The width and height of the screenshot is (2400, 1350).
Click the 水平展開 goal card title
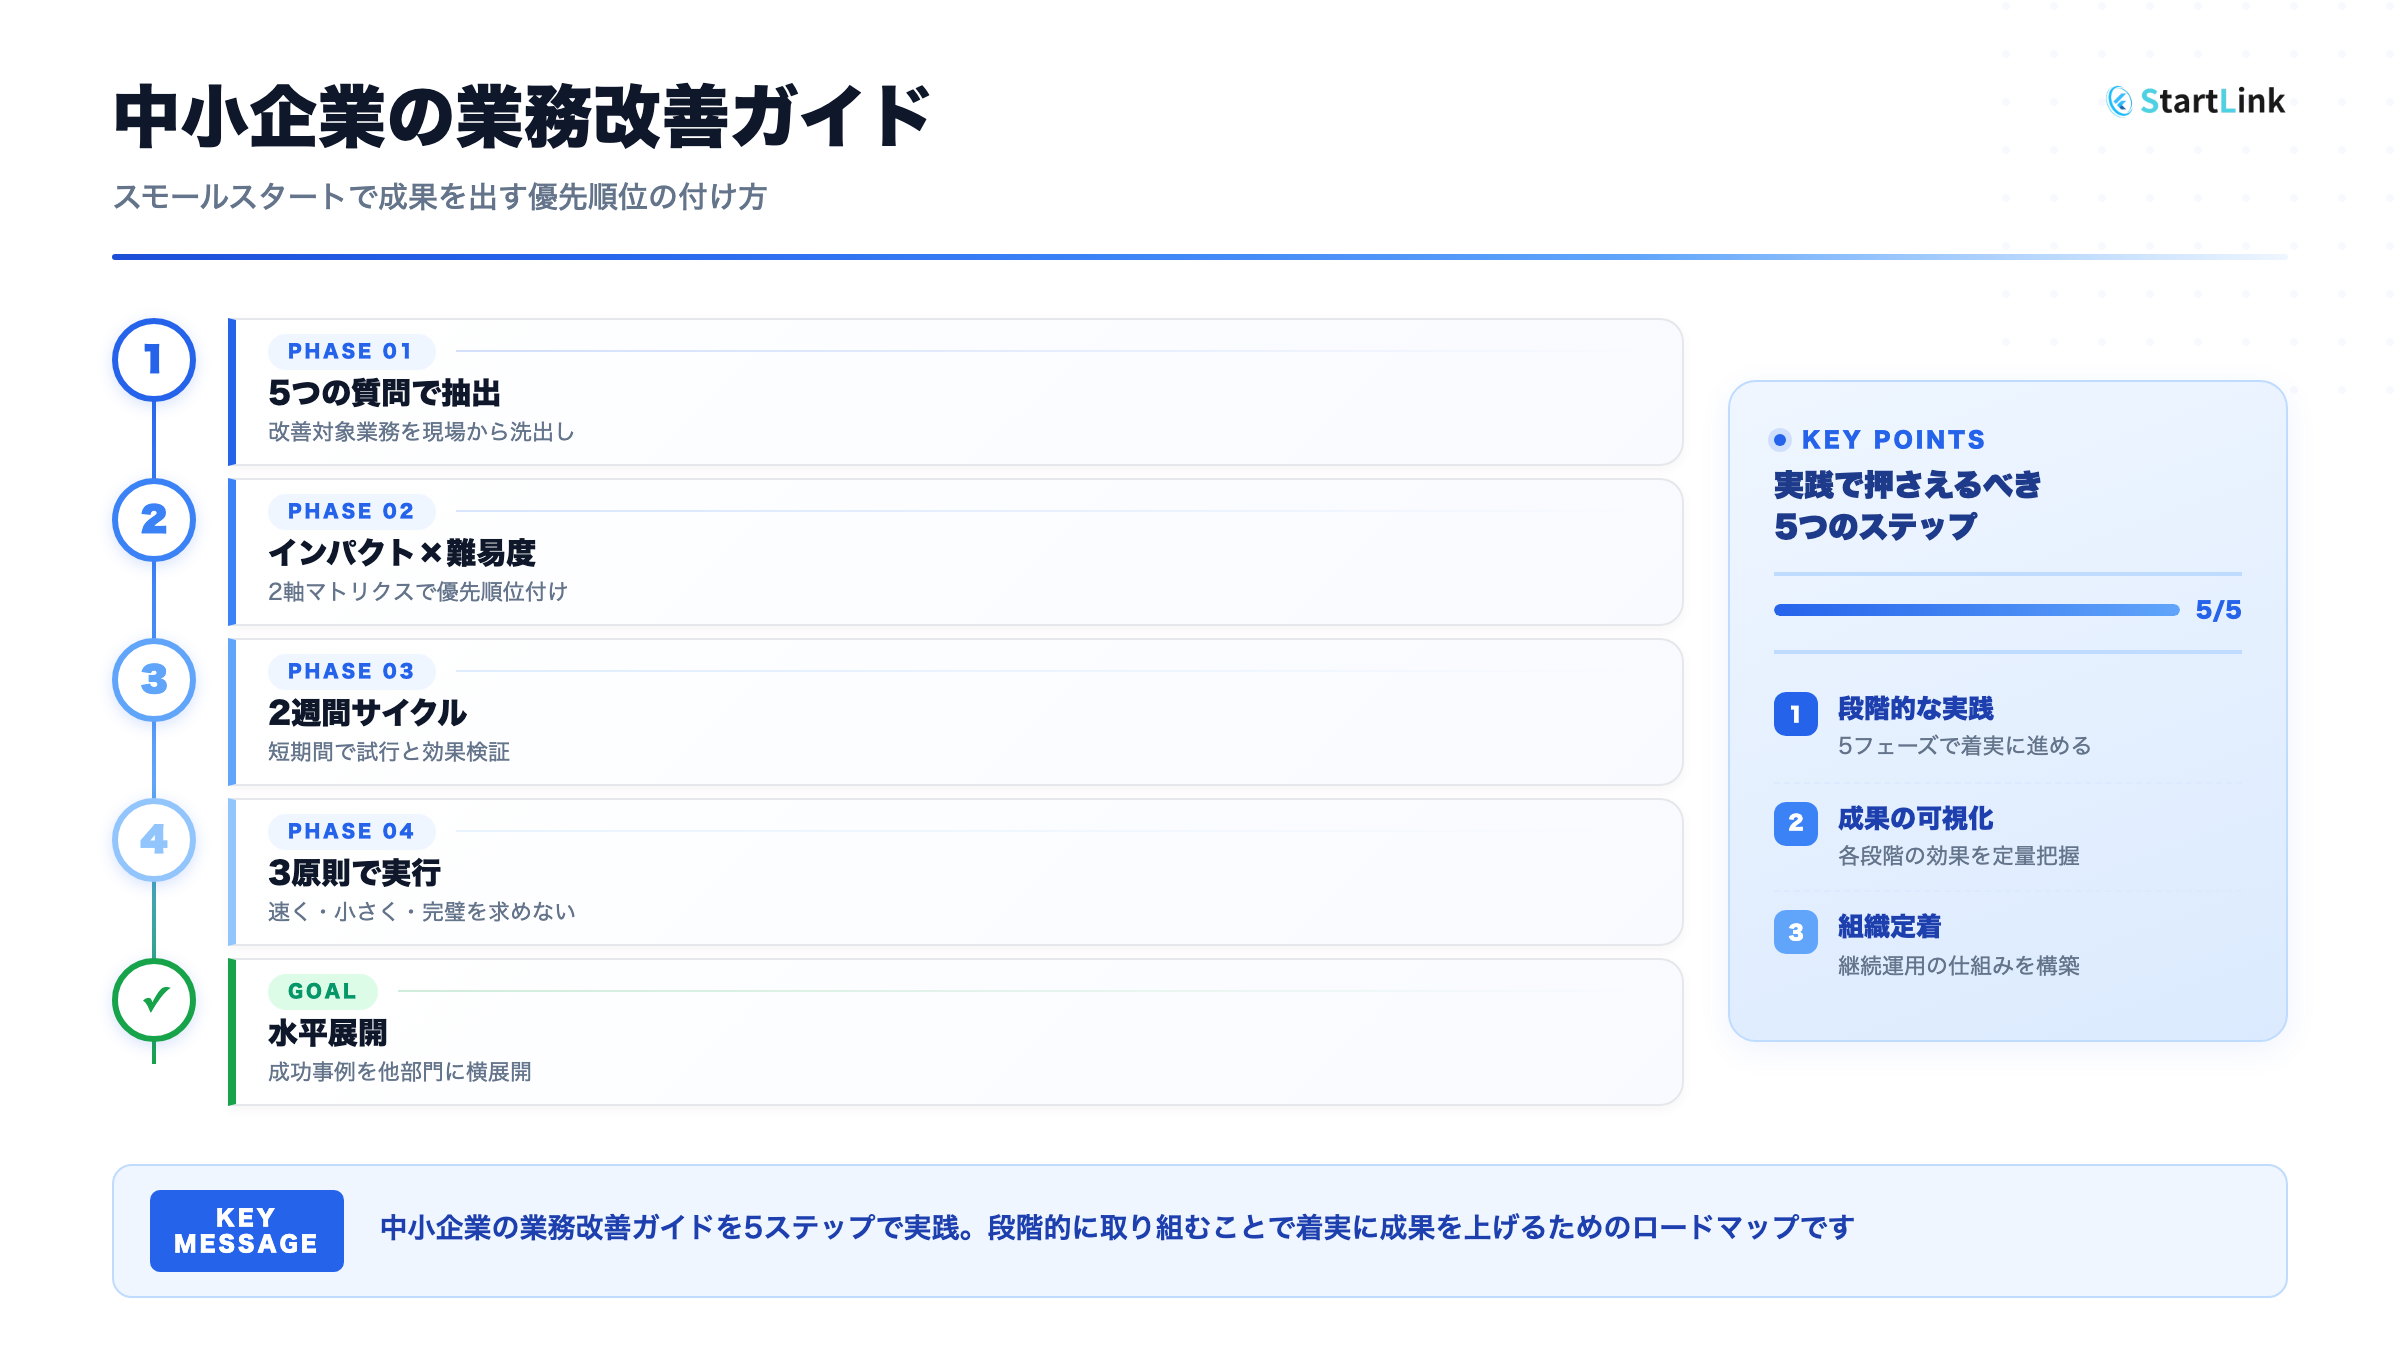point(327,1033)
